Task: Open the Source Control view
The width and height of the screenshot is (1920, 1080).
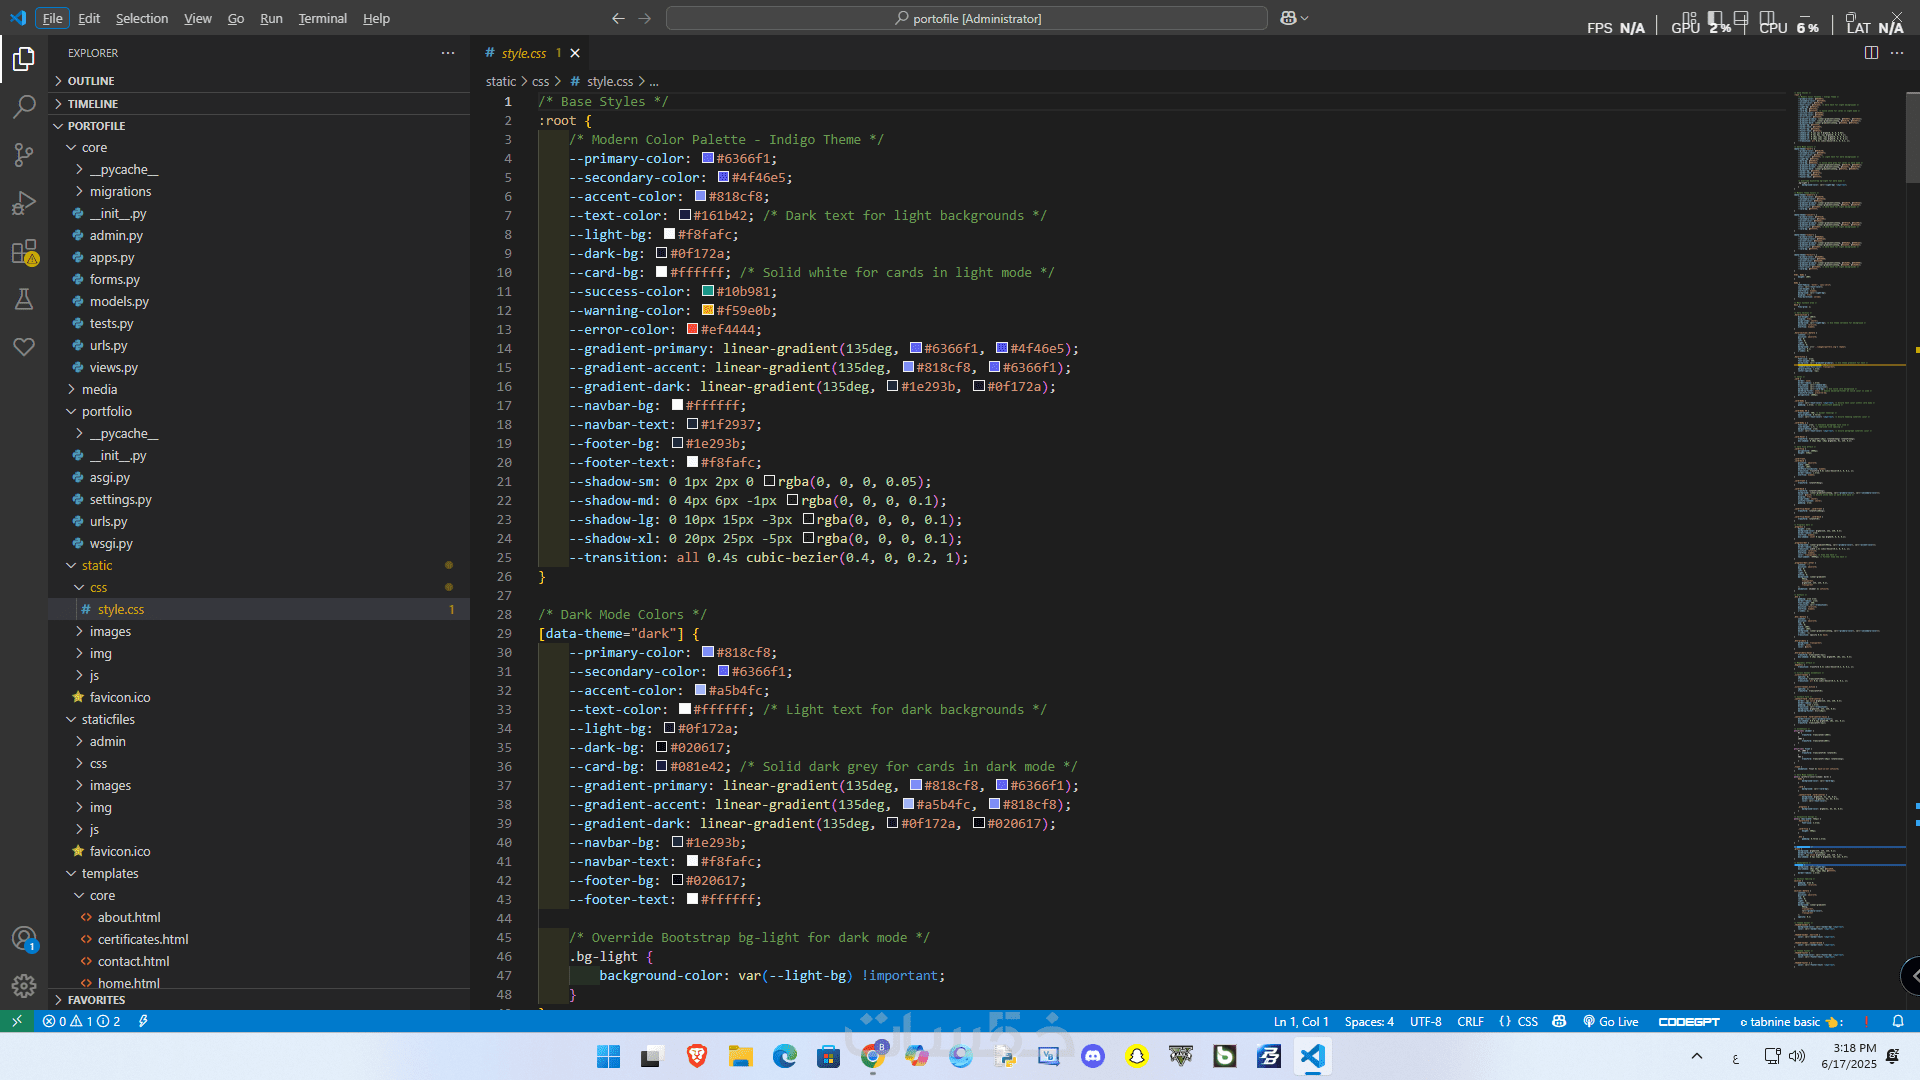Action: pyautogui.click(x=24, y=154)
